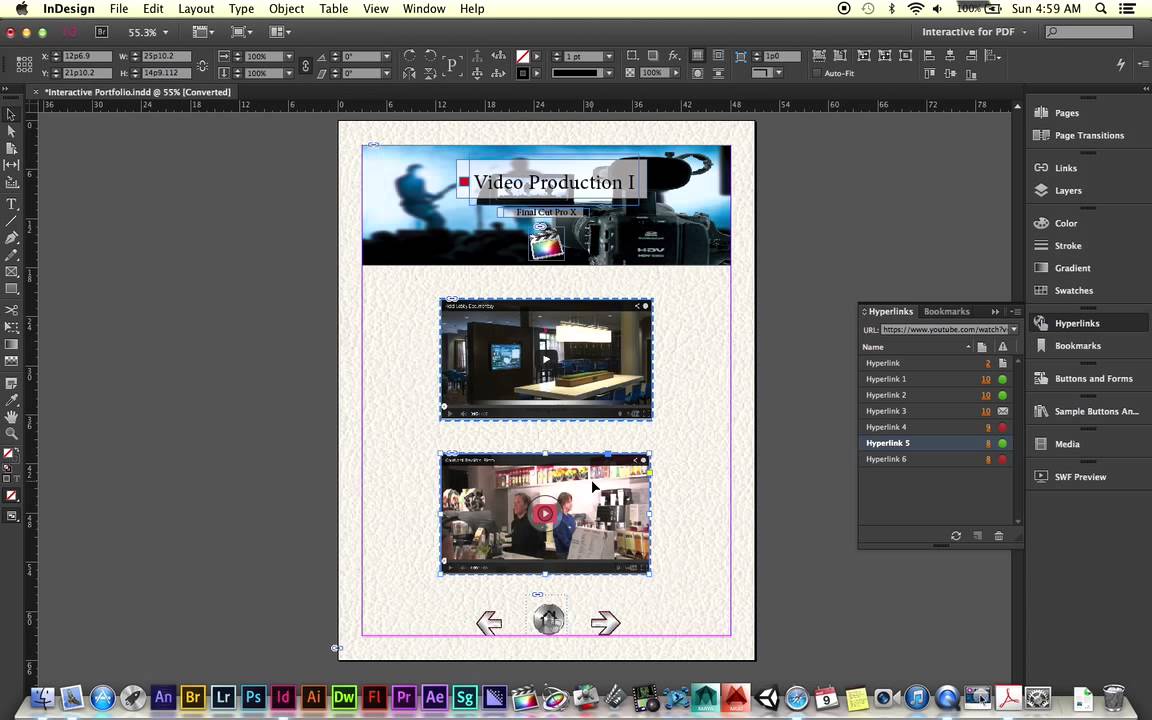Viewport: 1152px width, 720px height.
Task: Expand the Hyperlinks panel flyout menu
Action: point(1016,312)
